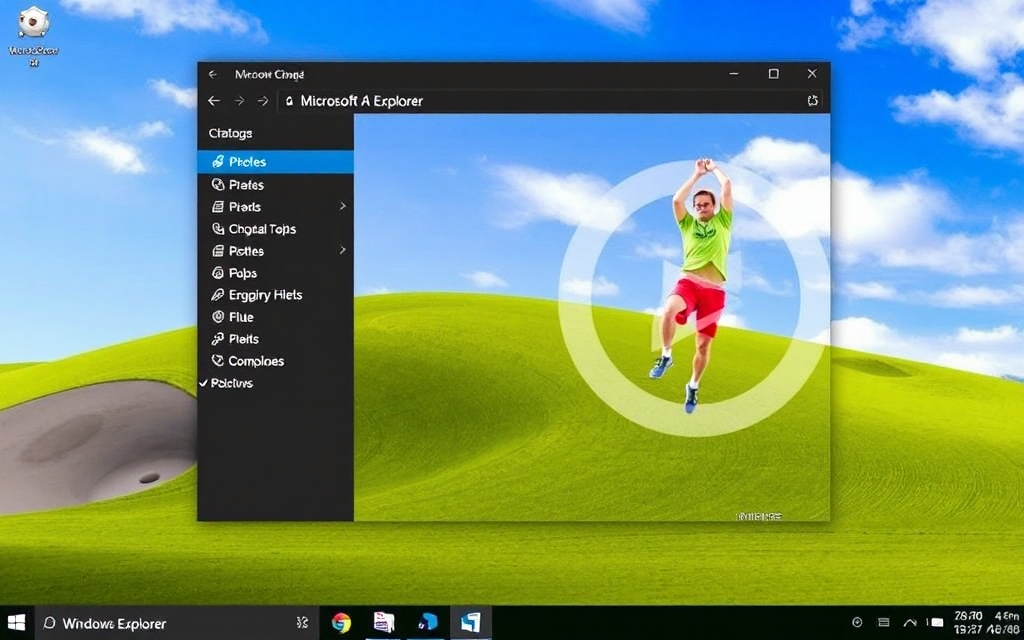Refresh using the icon right of the address bar
This screenshot has width=1024, height=640.
click(x=812, y=101)
